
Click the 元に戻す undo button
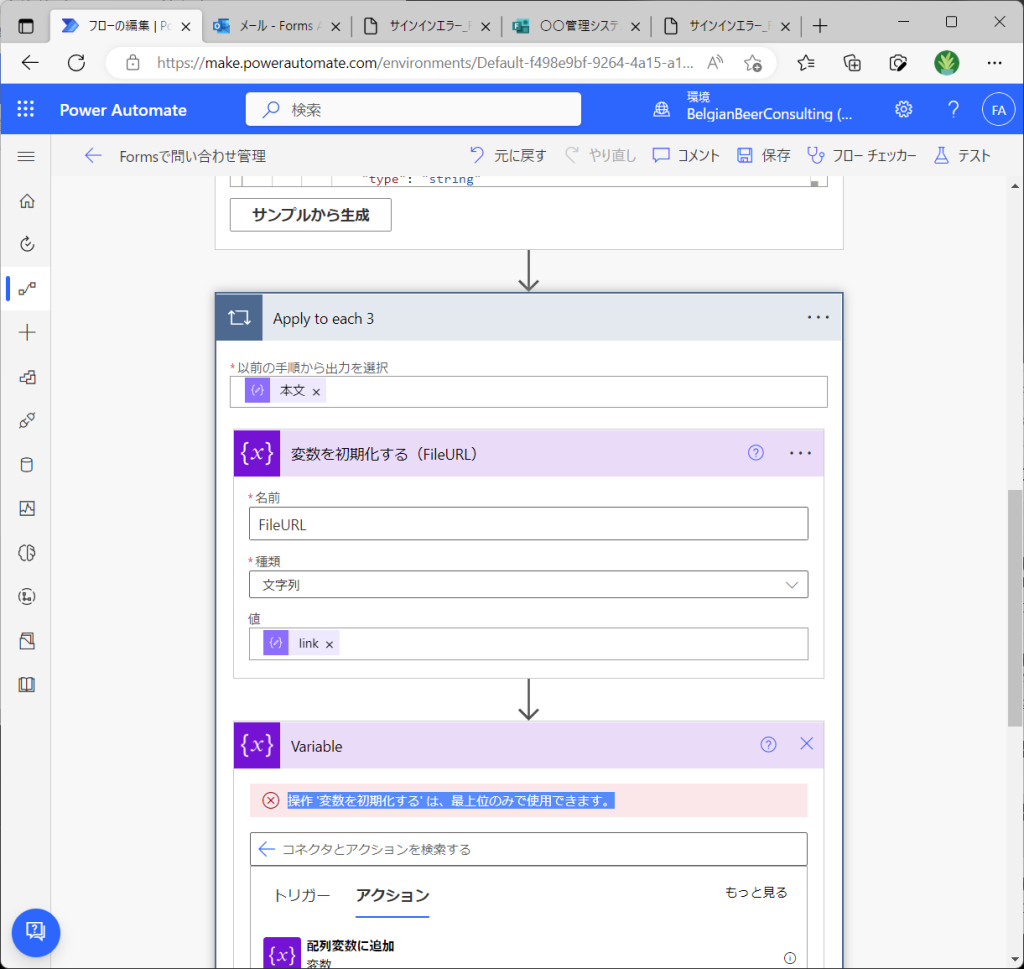pyautogui.click(x=507, y=155)
